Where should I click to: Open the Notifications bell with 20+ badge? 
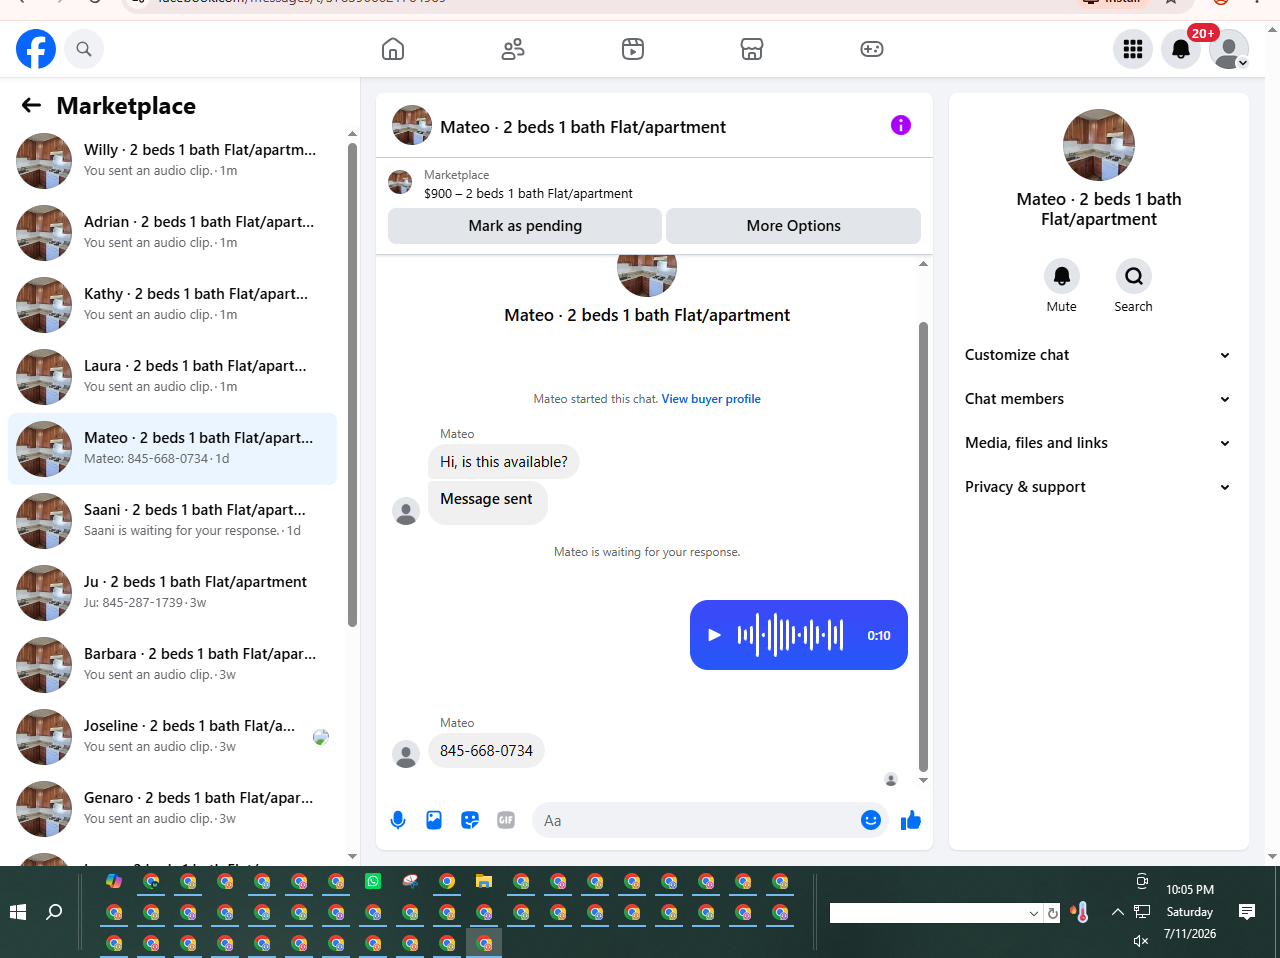pyautogui.click(x=1181, y=49)
